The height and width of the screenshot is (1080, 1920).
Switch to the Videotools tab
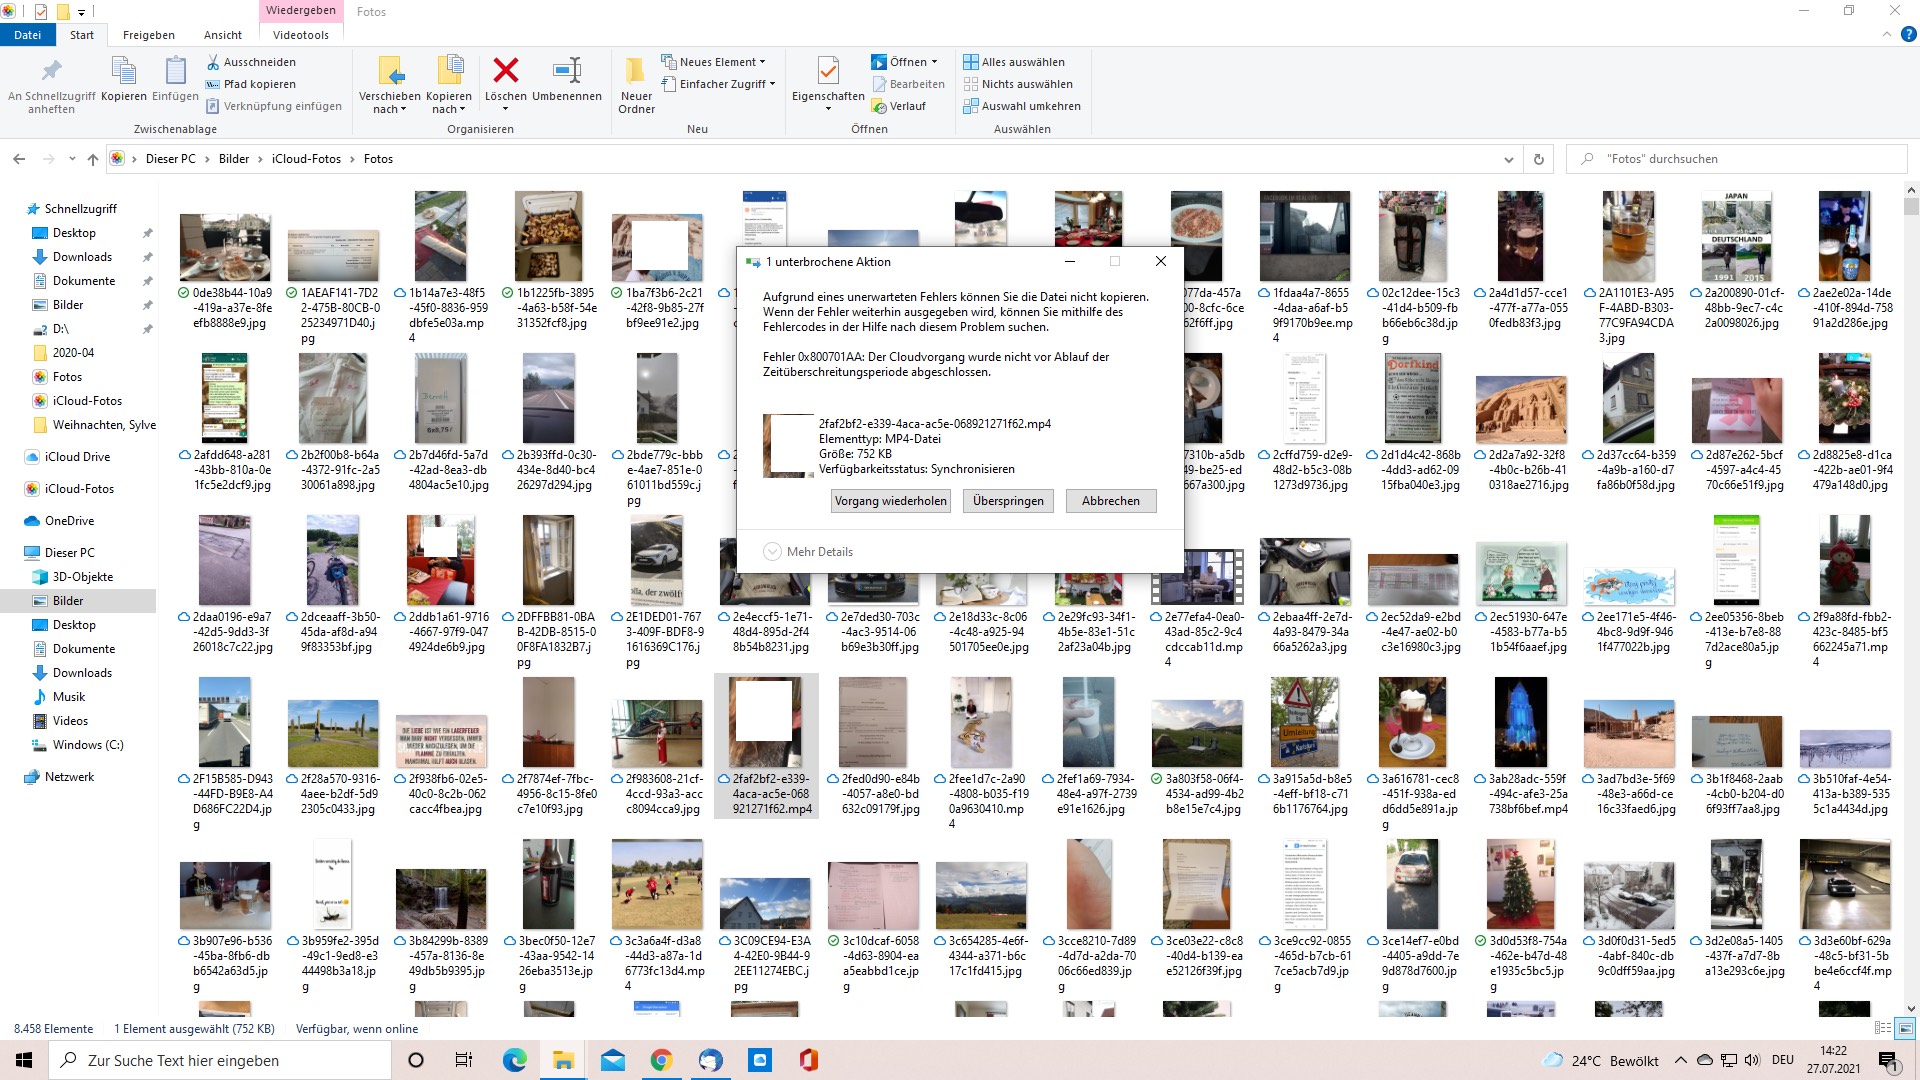coord(300,35)
